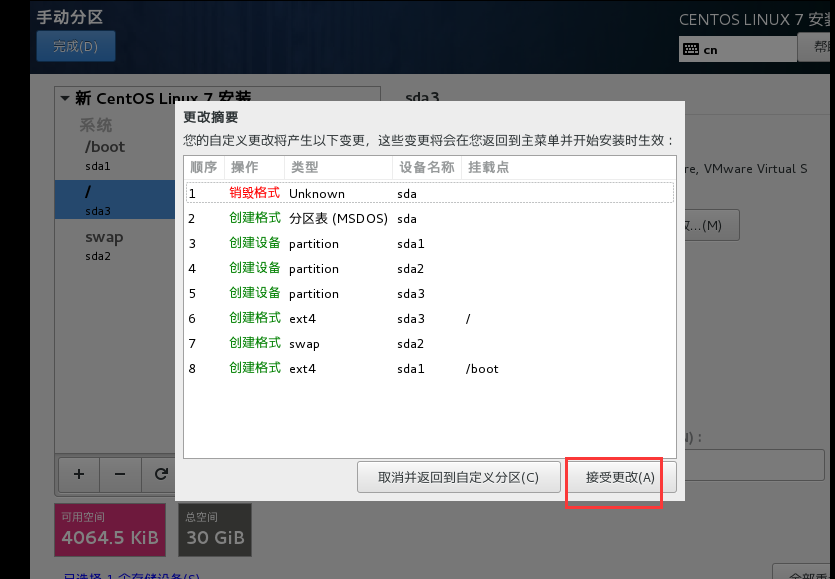Viewport: 835px width, 579px height.
Task: Click the 总空间 30 GiB box
Action: pyautogui.click(x=215, y=530)
